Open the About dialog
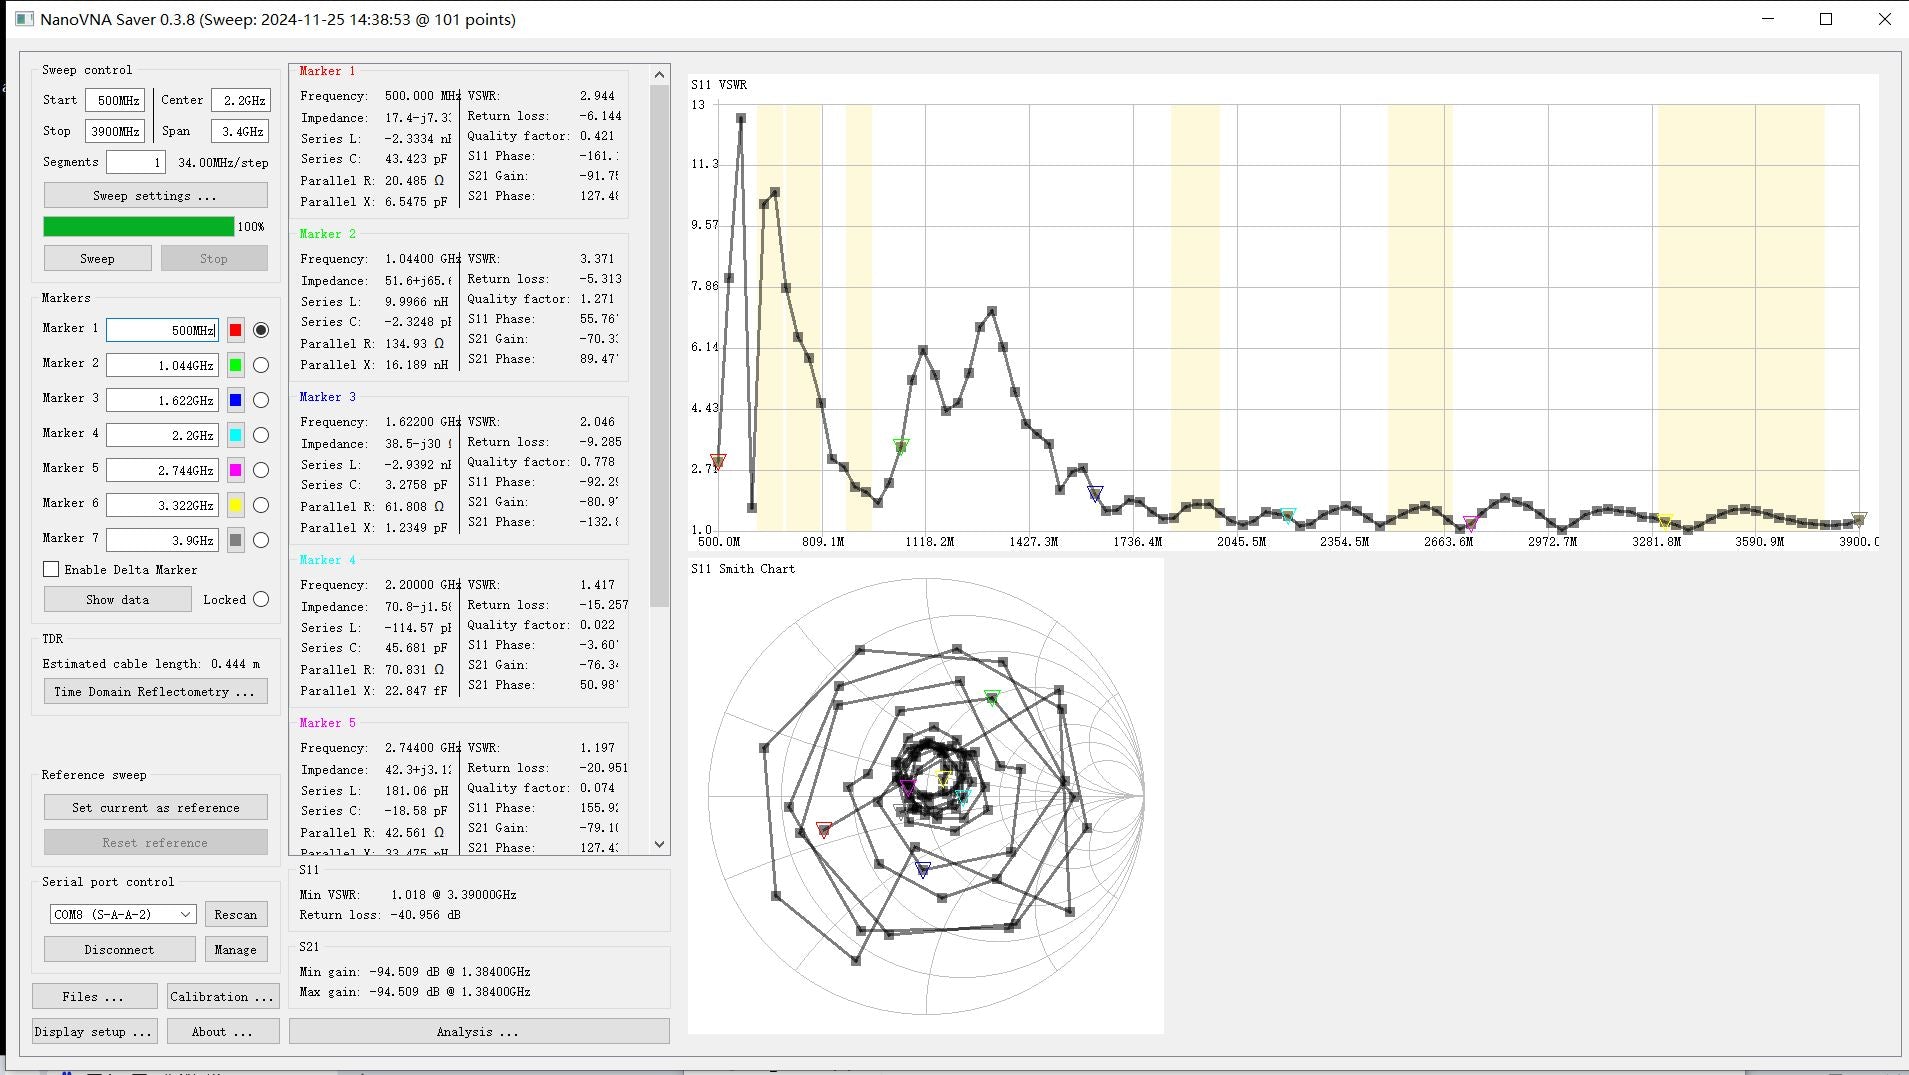1909x1075 pixels. pos(222,1031)
